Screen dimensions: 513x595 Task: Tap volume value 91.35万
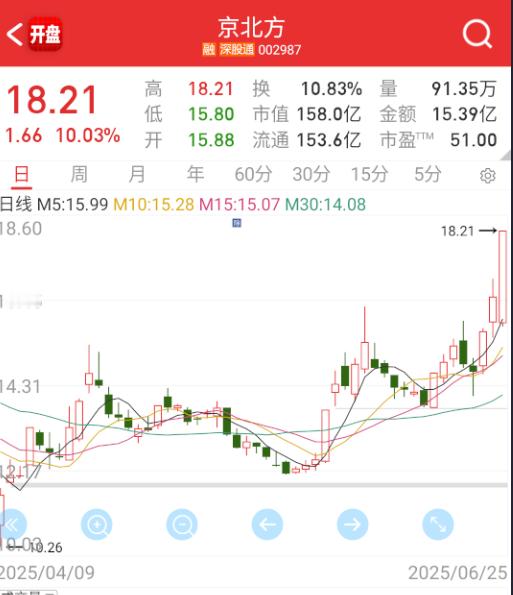click(x=464, y=89)
